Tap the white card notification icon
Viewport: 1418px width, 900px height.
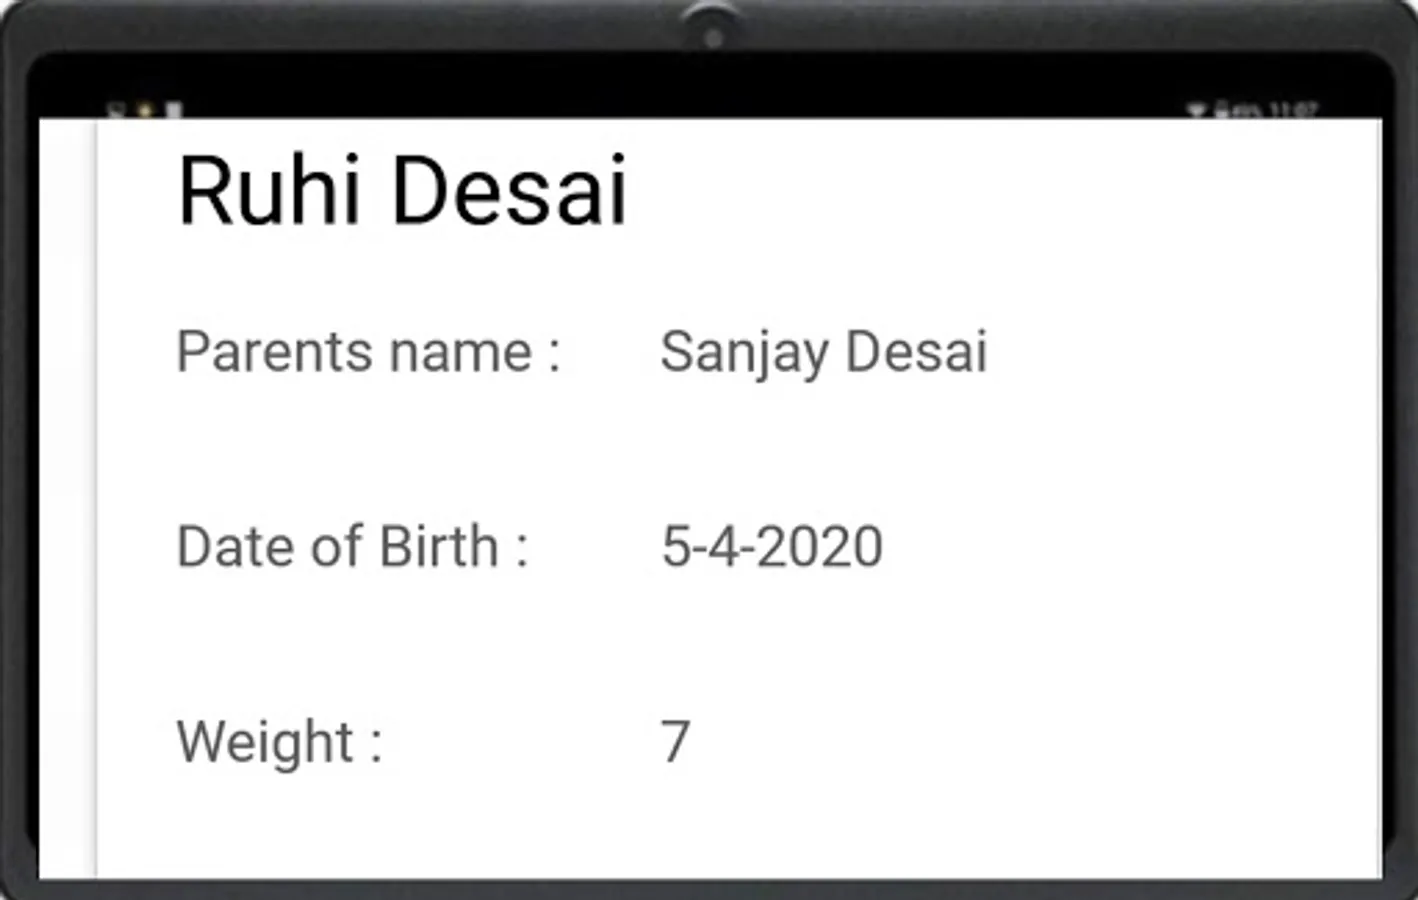(174, 109)
